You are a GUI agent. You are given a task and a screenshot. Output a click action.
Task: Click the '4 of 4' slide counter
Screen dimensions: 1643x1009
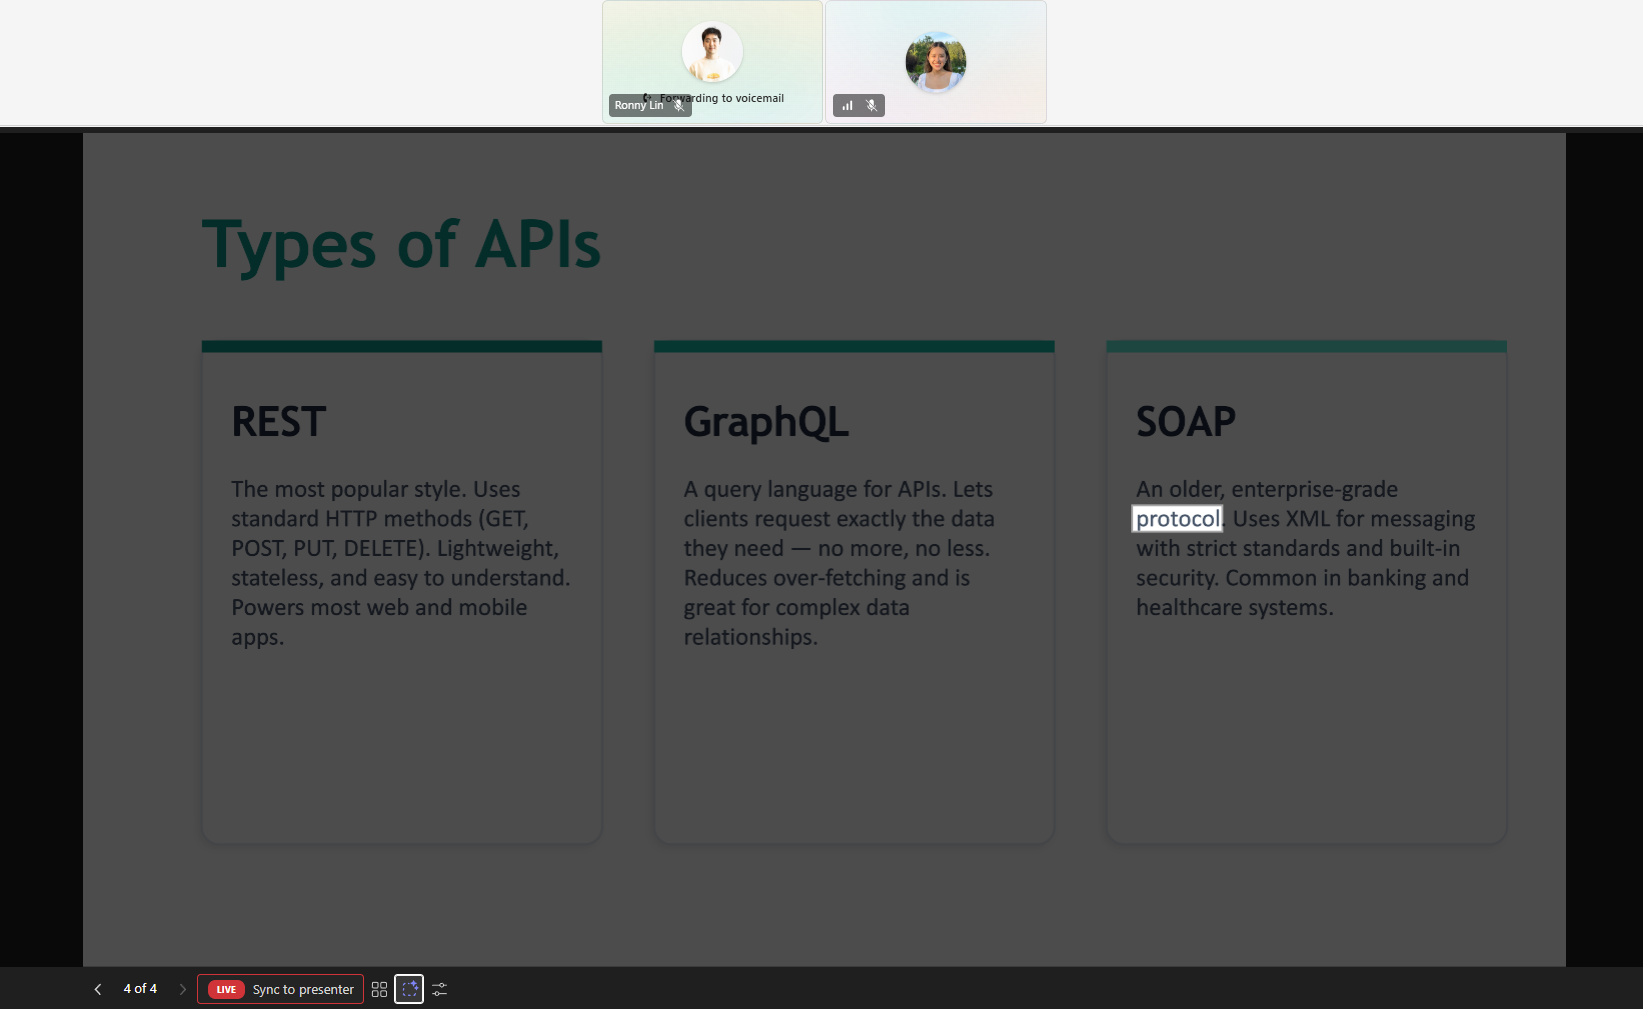pyautogui.click(x=140, y=989)
